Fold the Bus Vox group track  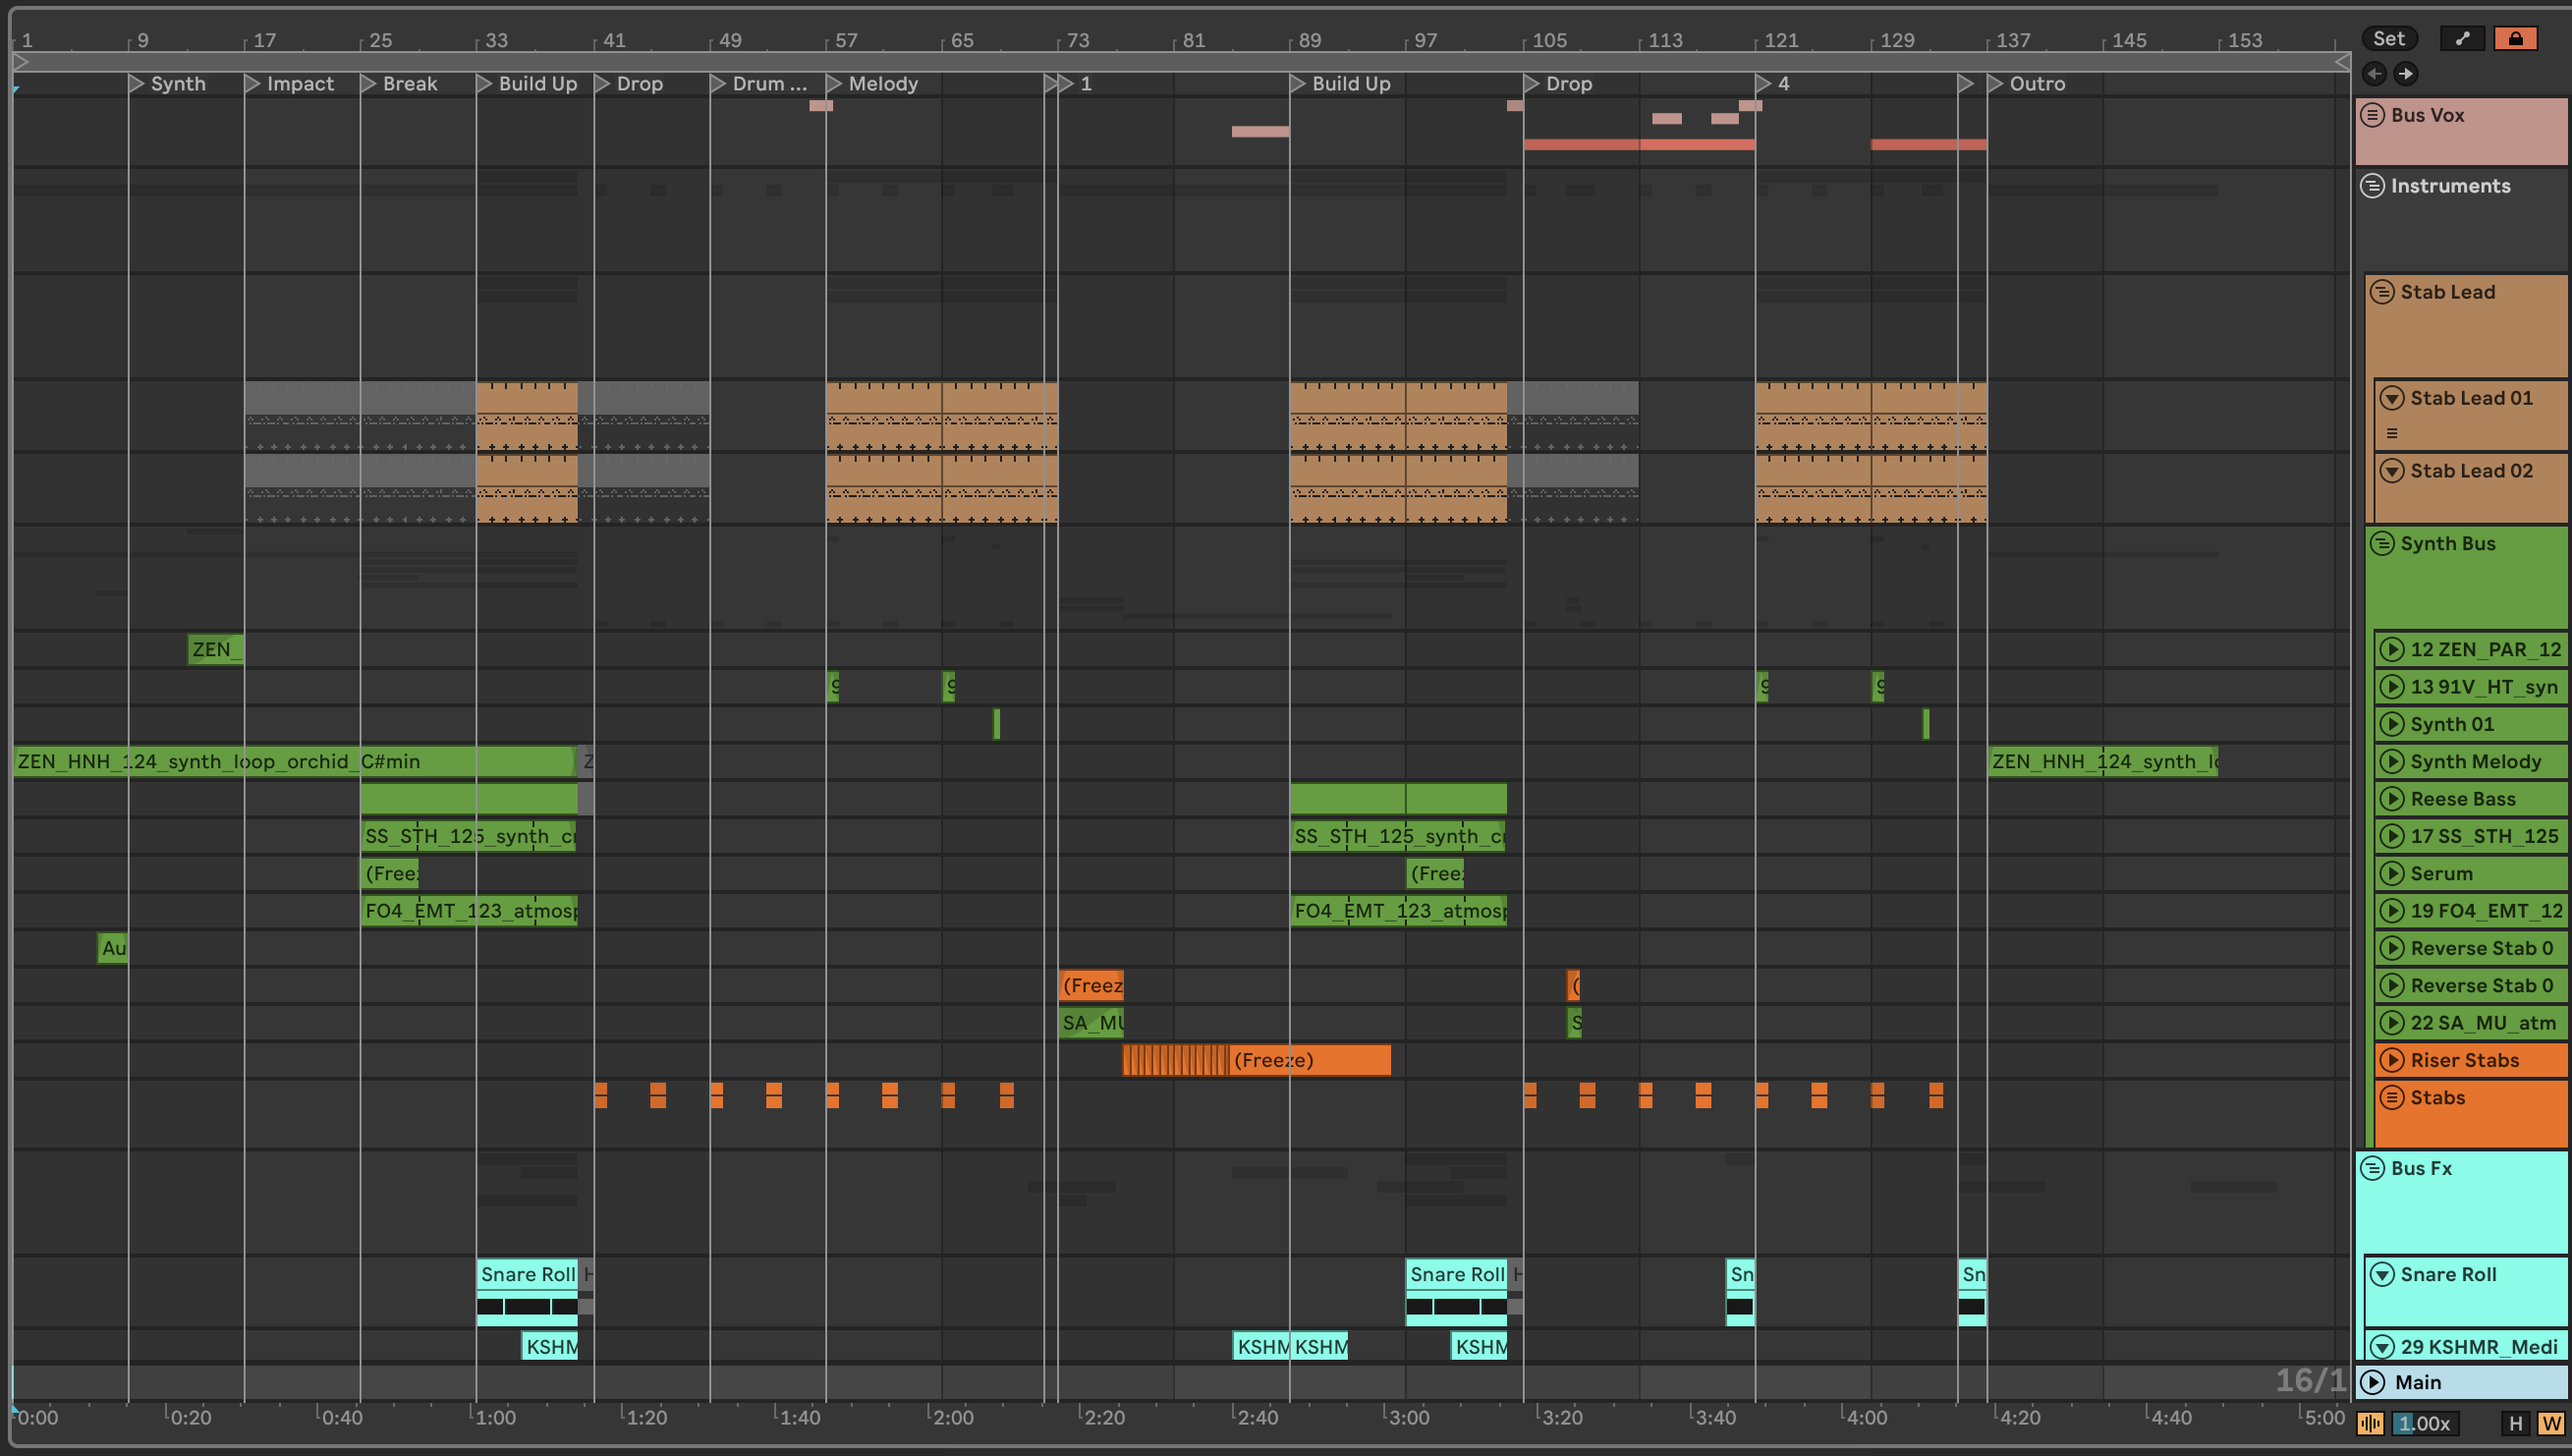[2372, 115]
